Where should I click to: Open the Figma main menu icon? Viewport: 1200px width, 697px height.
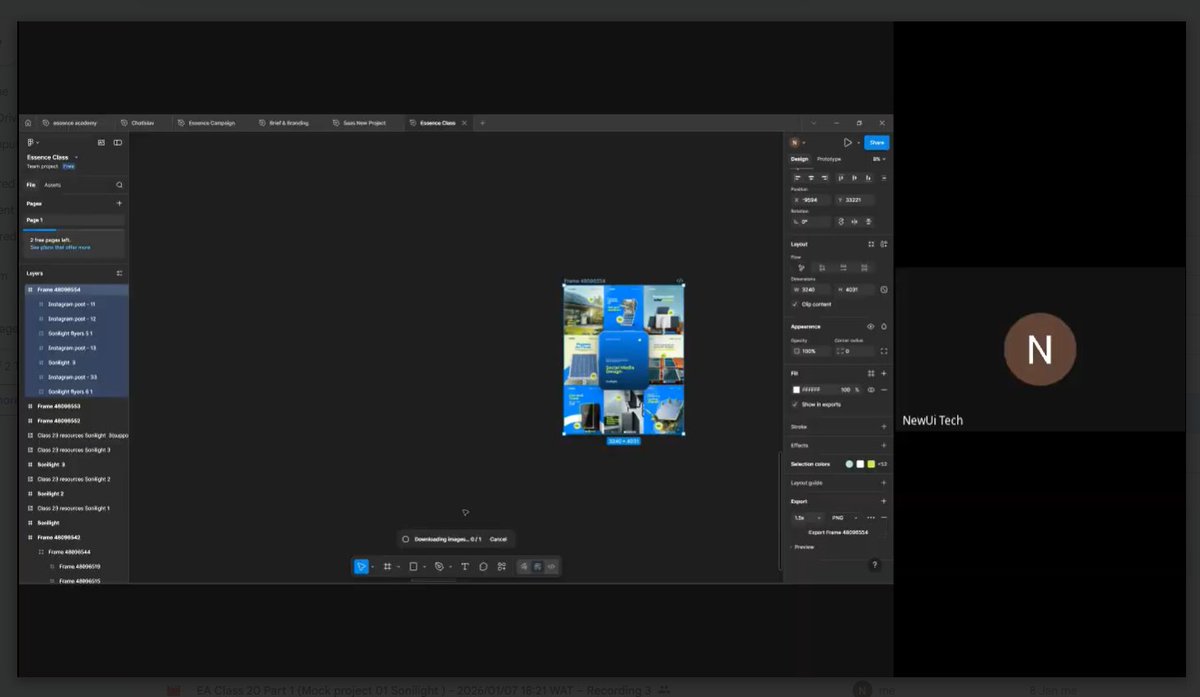click(x=32, y=143)
